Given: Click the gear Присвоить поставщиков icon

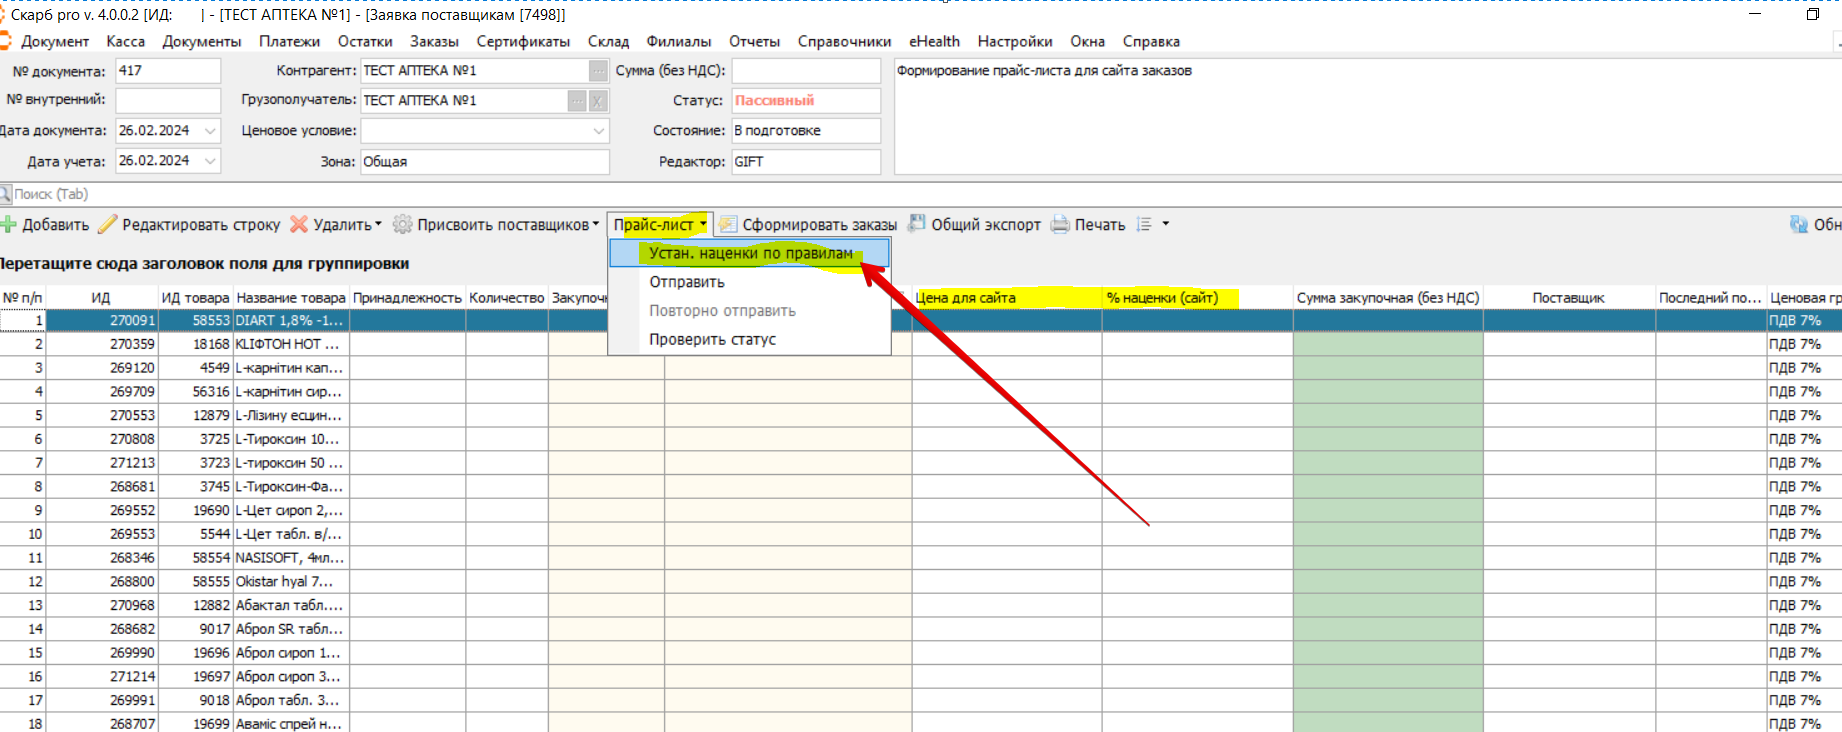Looking at the screenshot, I should pos(402,224).
